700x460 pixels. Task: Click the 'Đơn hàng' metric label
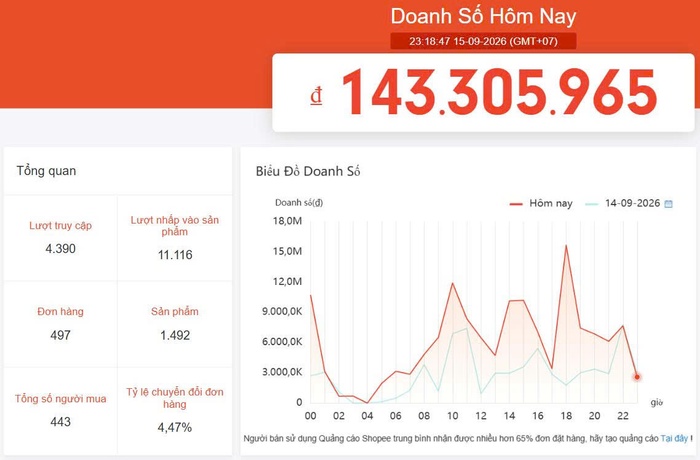click(x=60, y=312)
